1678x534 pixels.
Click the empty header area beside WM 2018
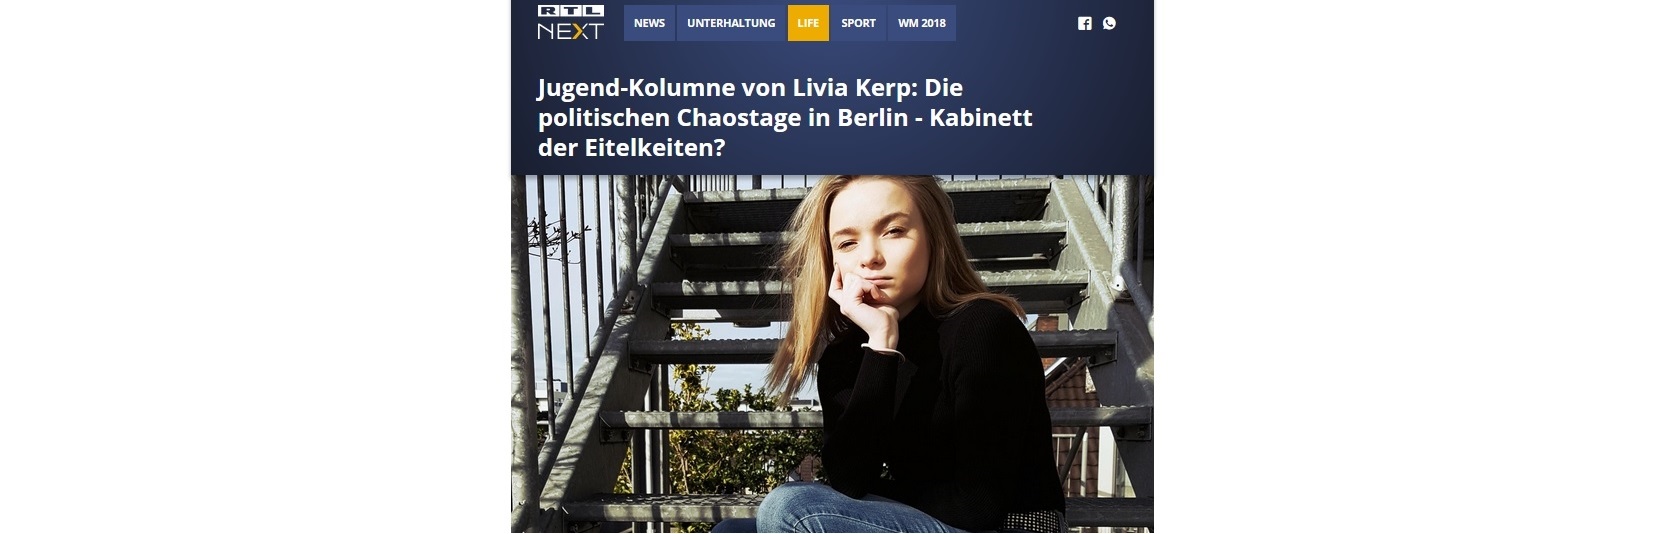1015,23
